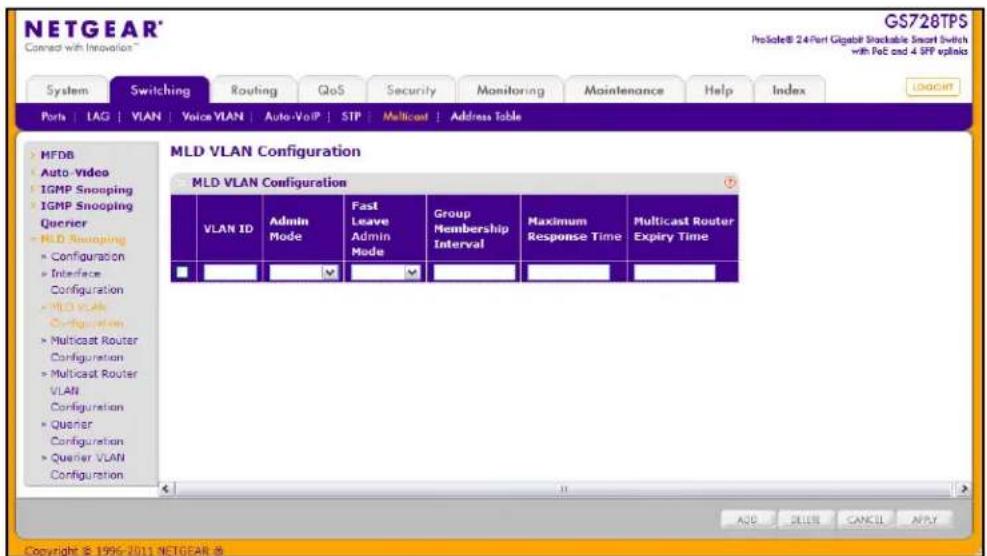Screen dimensions: 987x556
Task: Open the STP submenu
Action: [351, 116]
